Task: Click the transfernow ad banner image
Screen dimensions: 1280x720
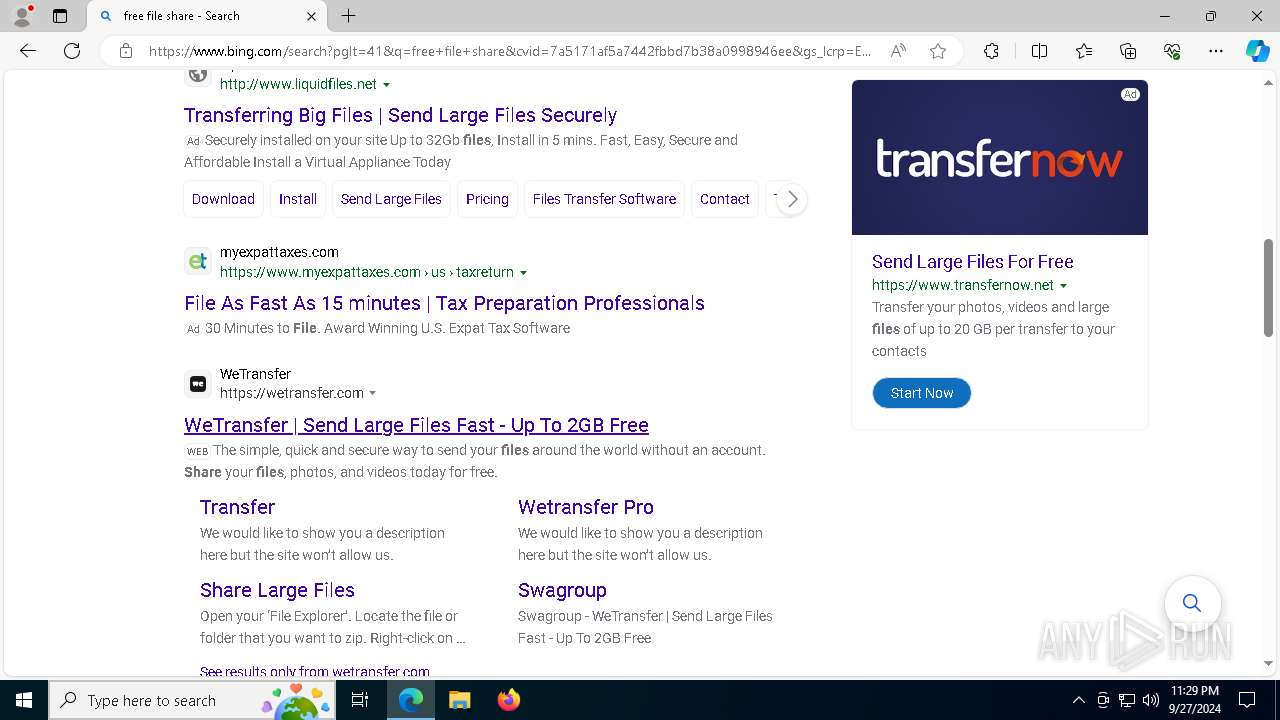Action: (1000, 158)
